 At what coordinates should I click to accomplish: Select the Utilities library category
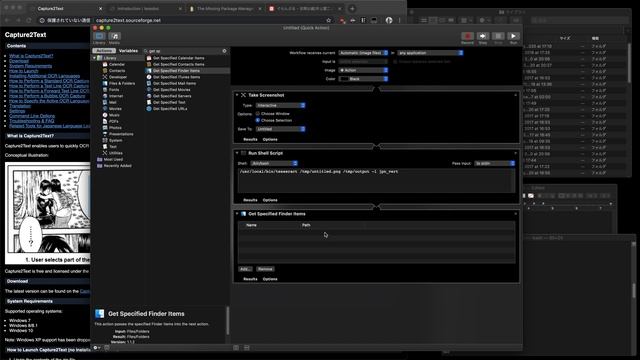coord(116,153)
